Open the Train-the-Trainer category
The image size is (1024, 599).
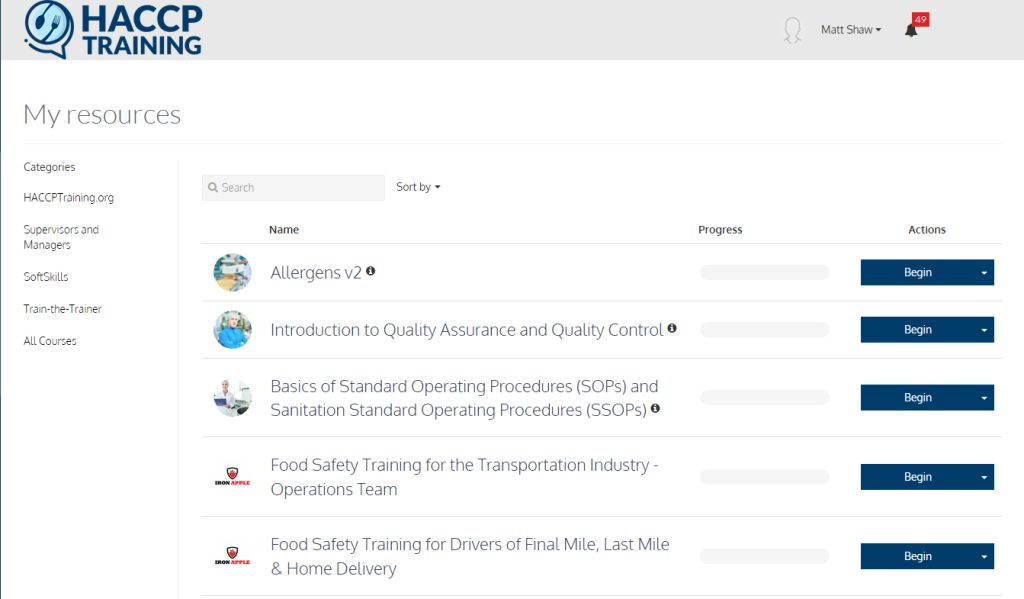point(62,309)
